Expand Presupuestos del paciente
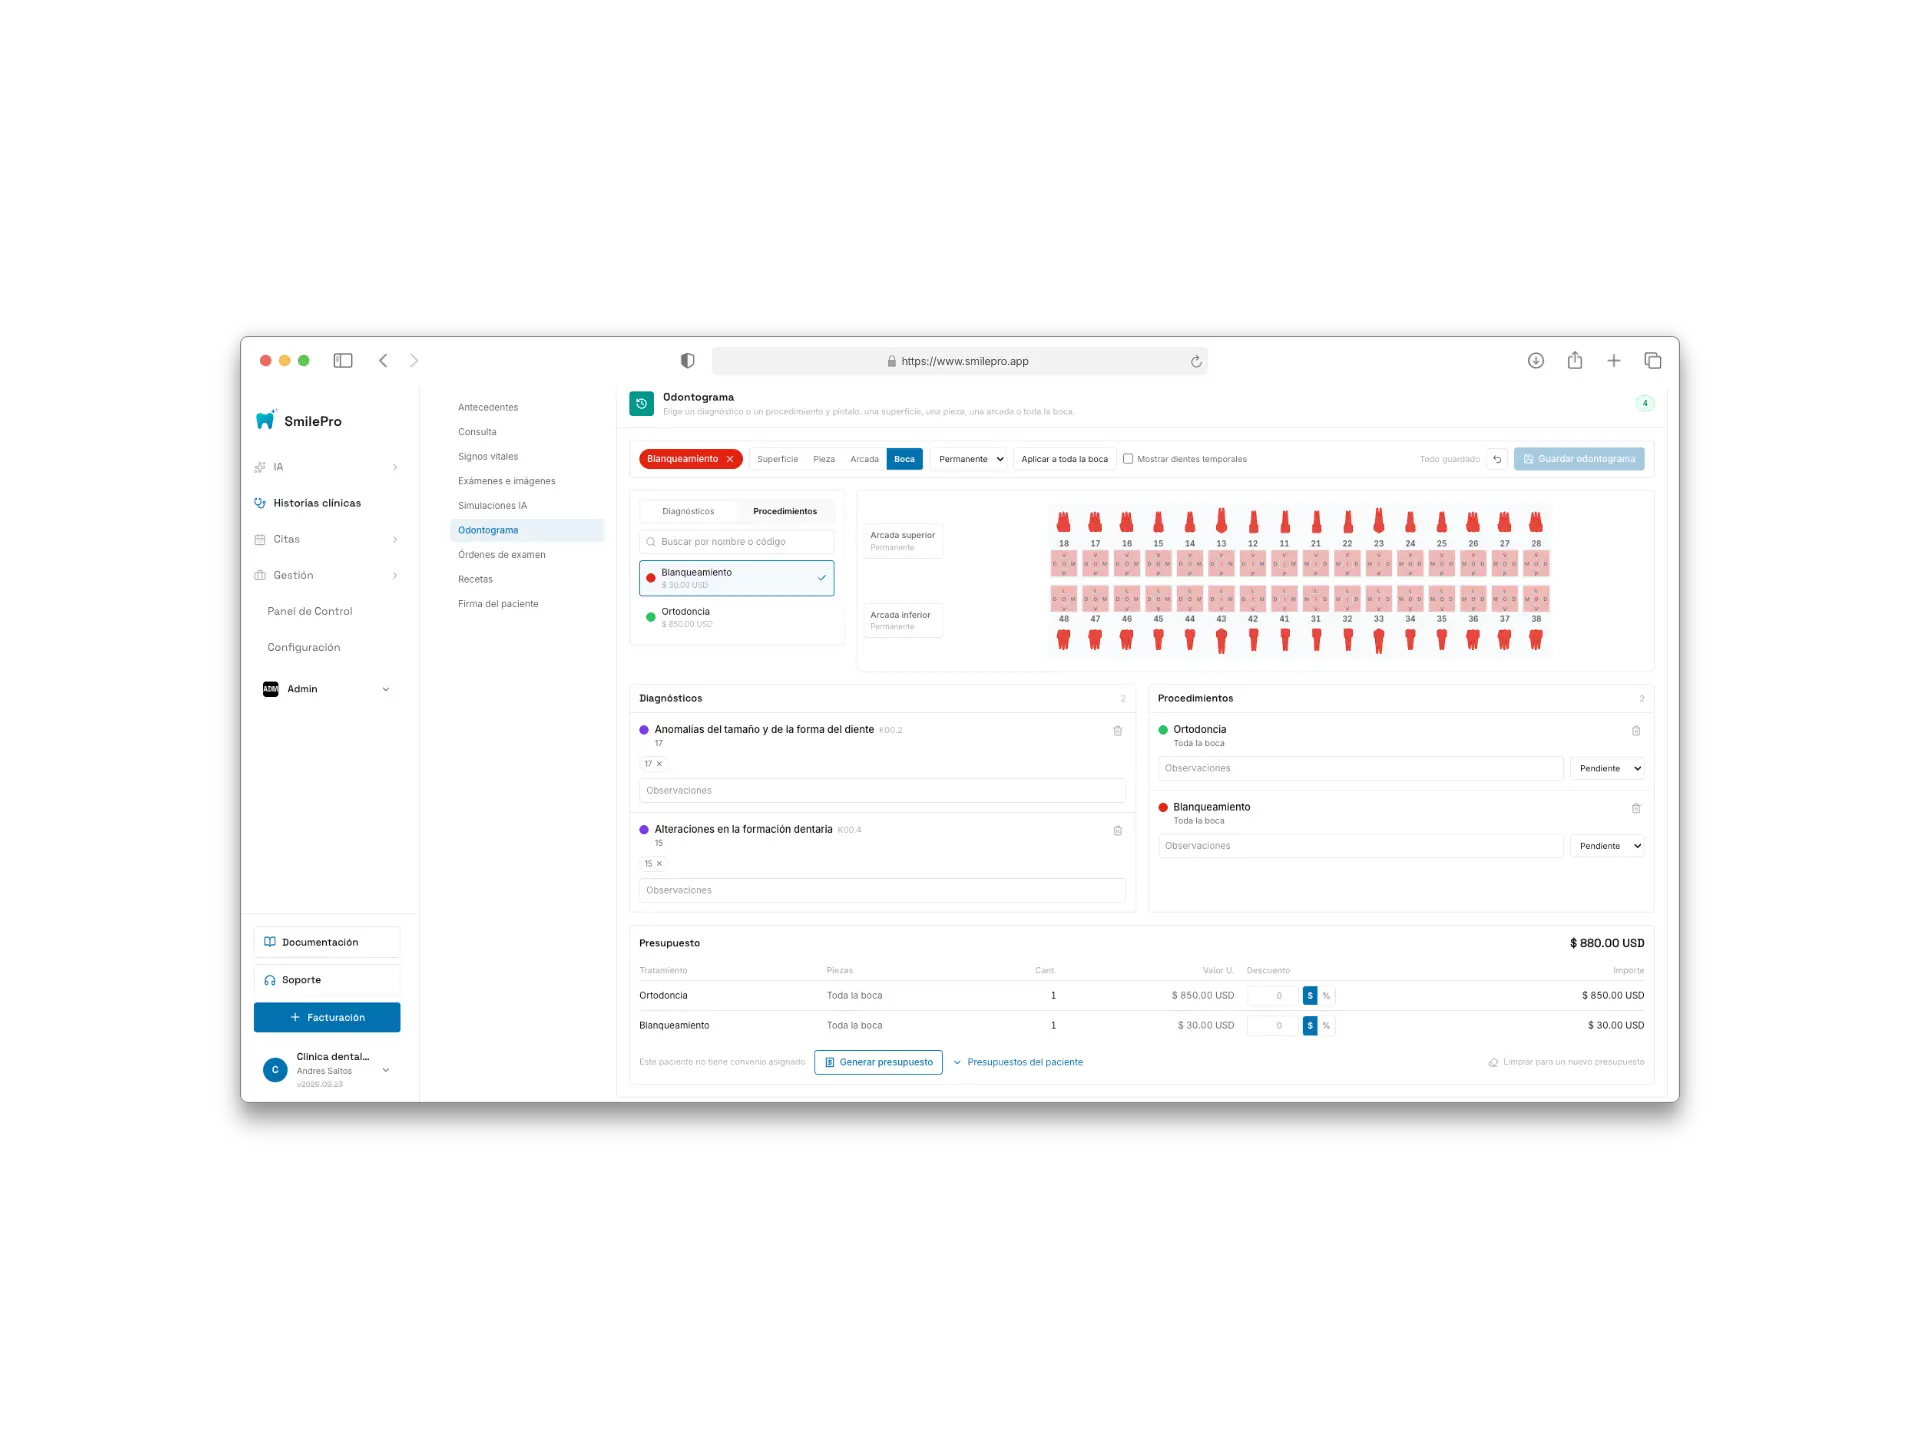This screenshot has height=1440, width=1920. click(1018, 1062)
